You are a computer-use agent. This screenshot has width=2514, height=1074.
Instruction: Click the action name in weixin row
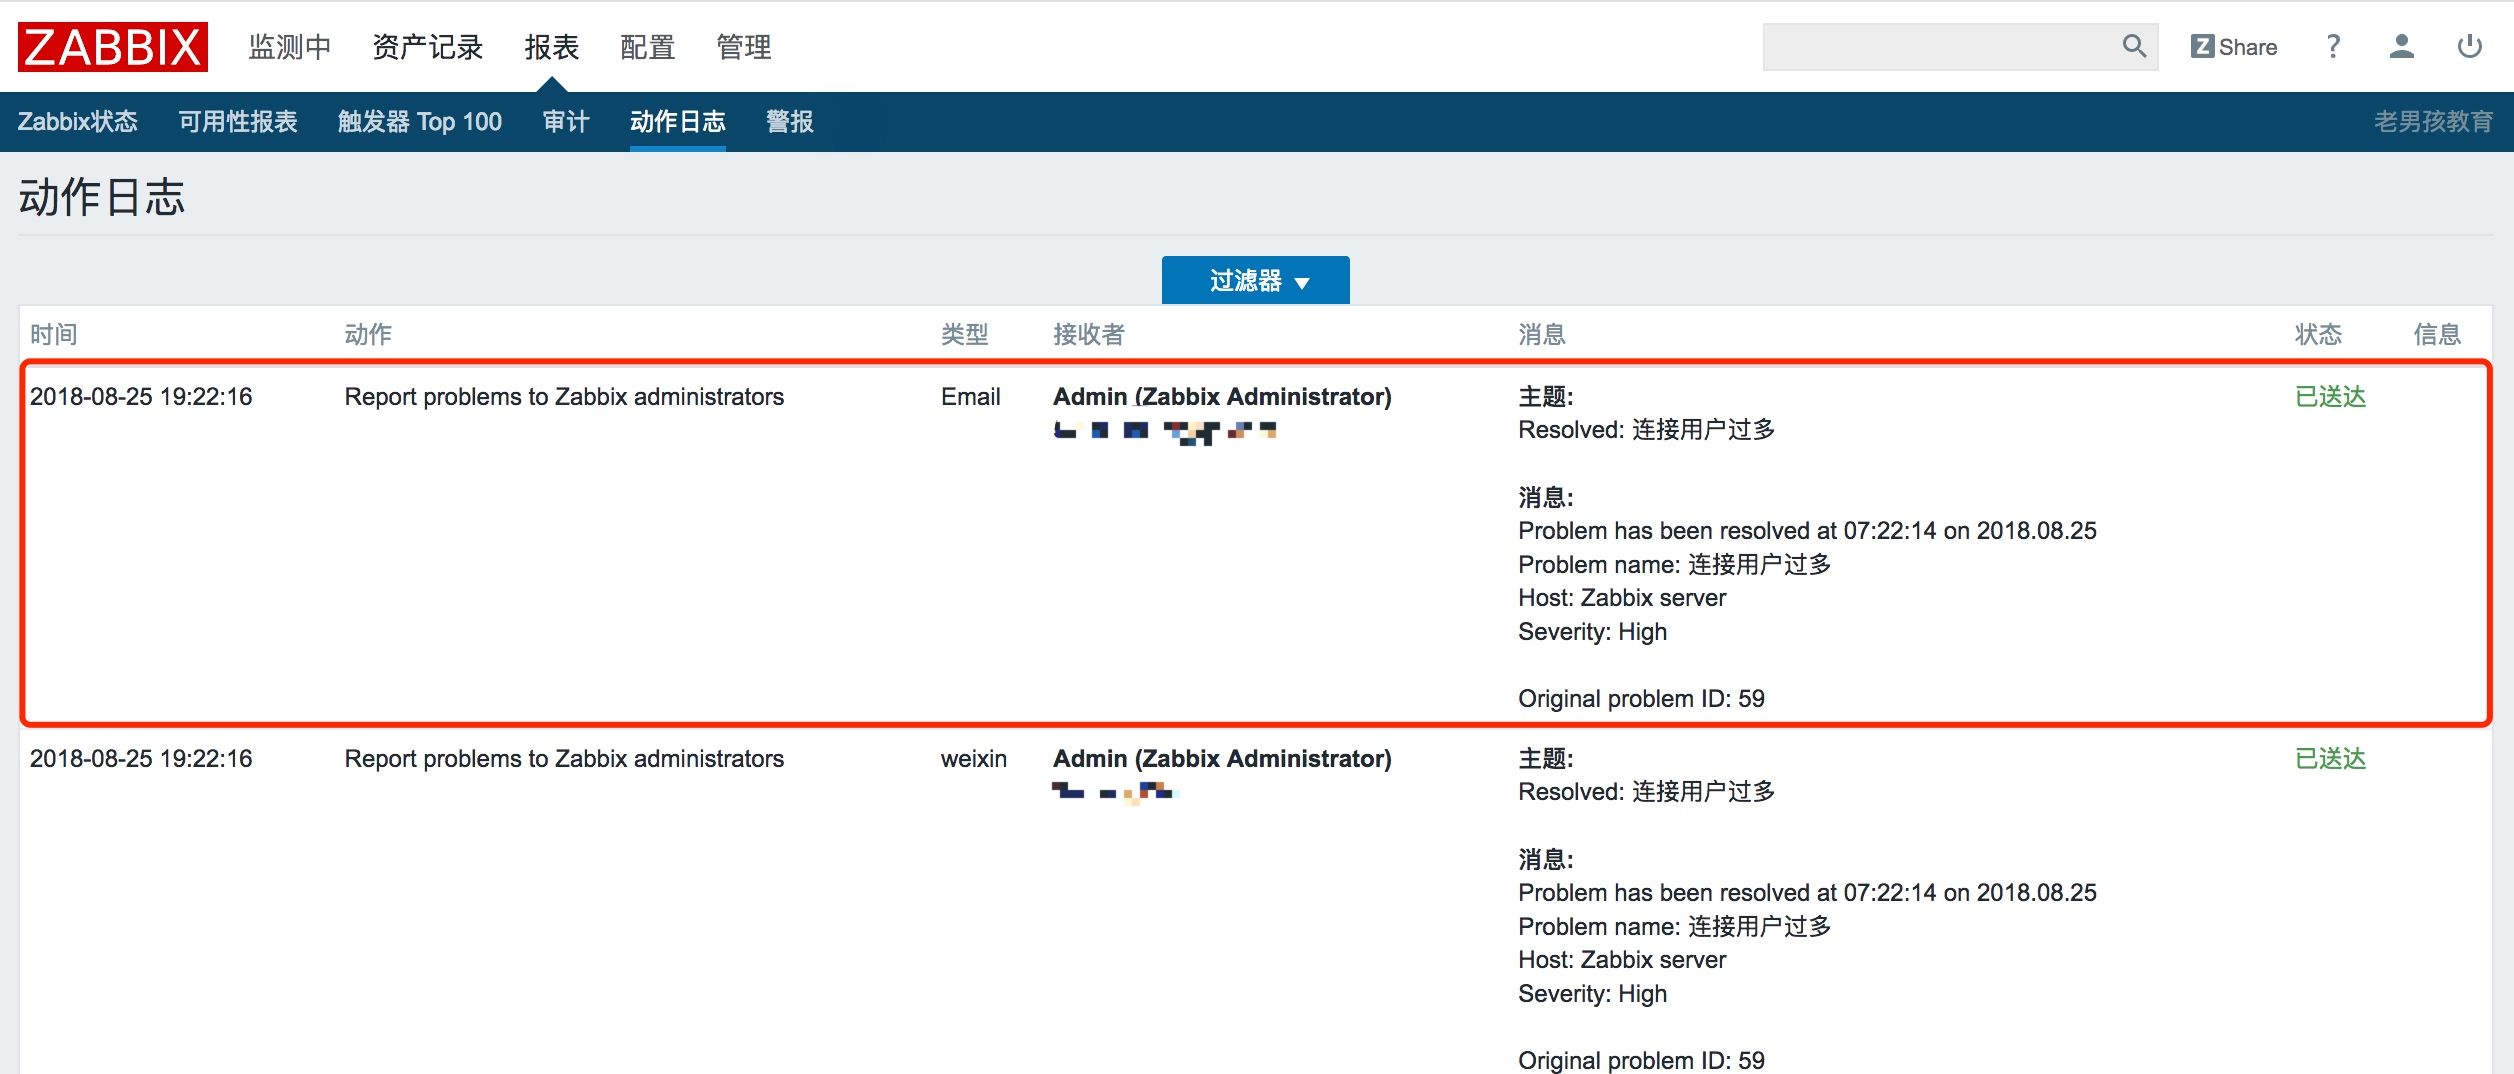(x=564, y=759)
